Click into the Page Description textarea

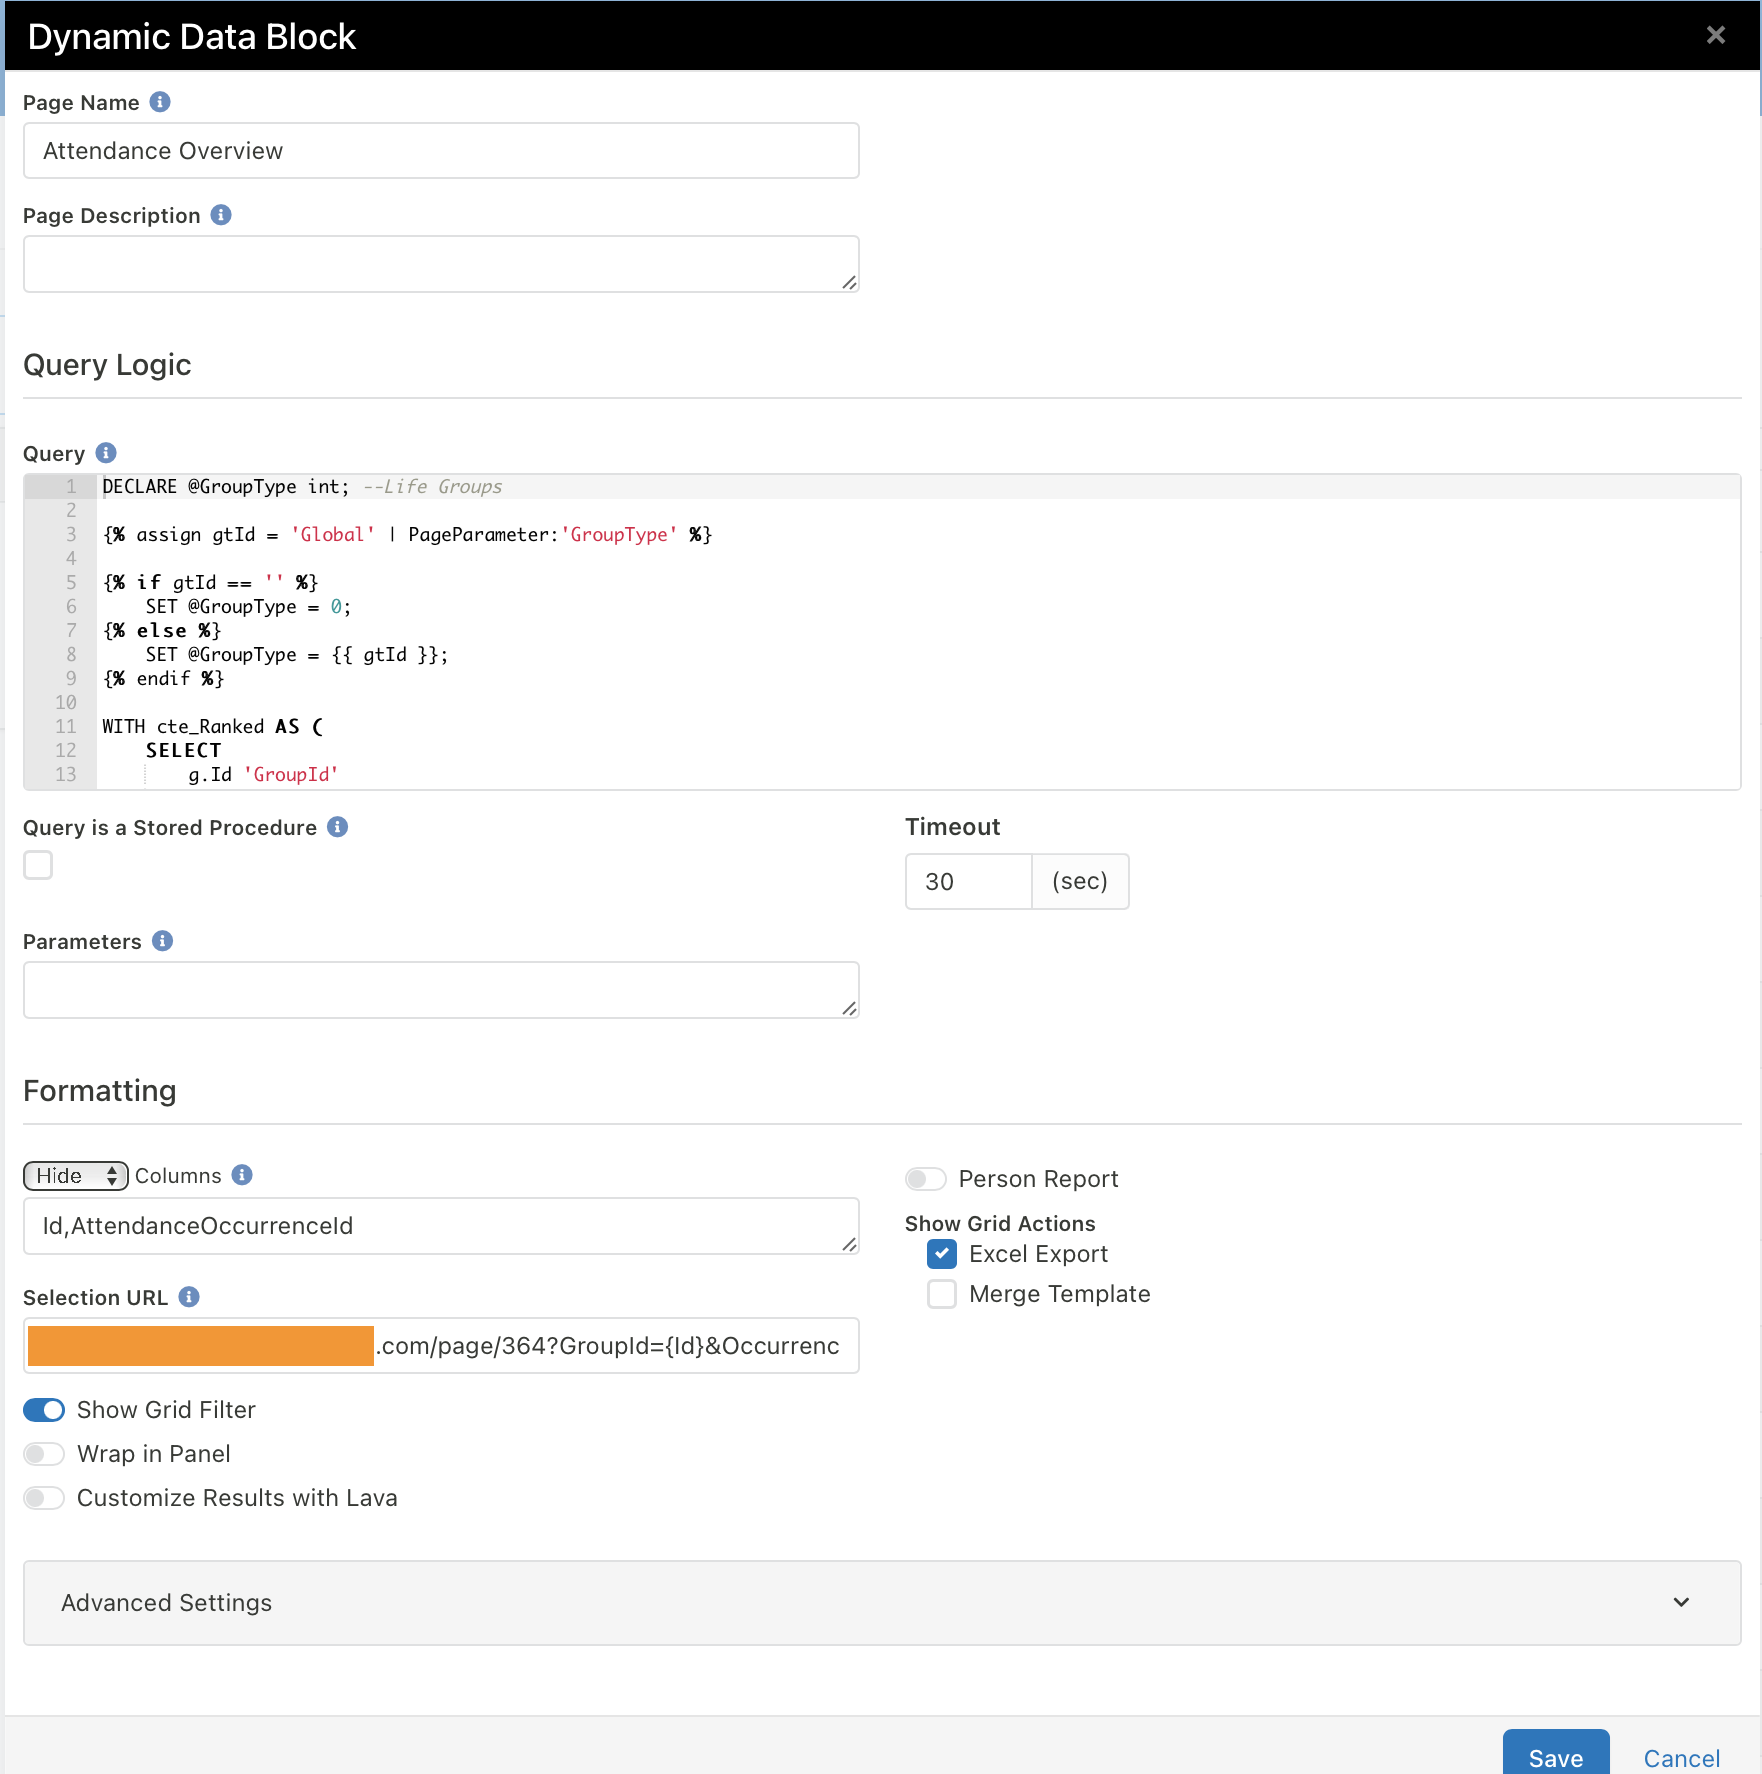point(441,264)
